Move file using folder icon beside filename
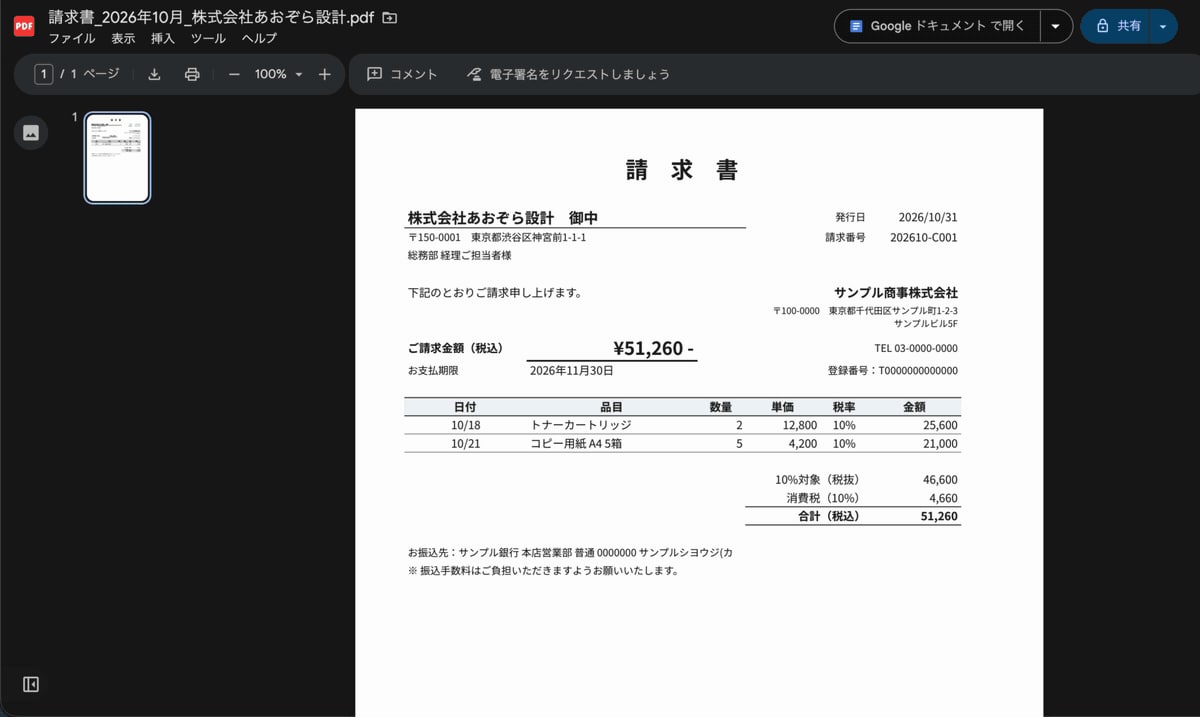The width and height of the screenshot is (1200, 717). pyautogui.click(x=390, y=18)
